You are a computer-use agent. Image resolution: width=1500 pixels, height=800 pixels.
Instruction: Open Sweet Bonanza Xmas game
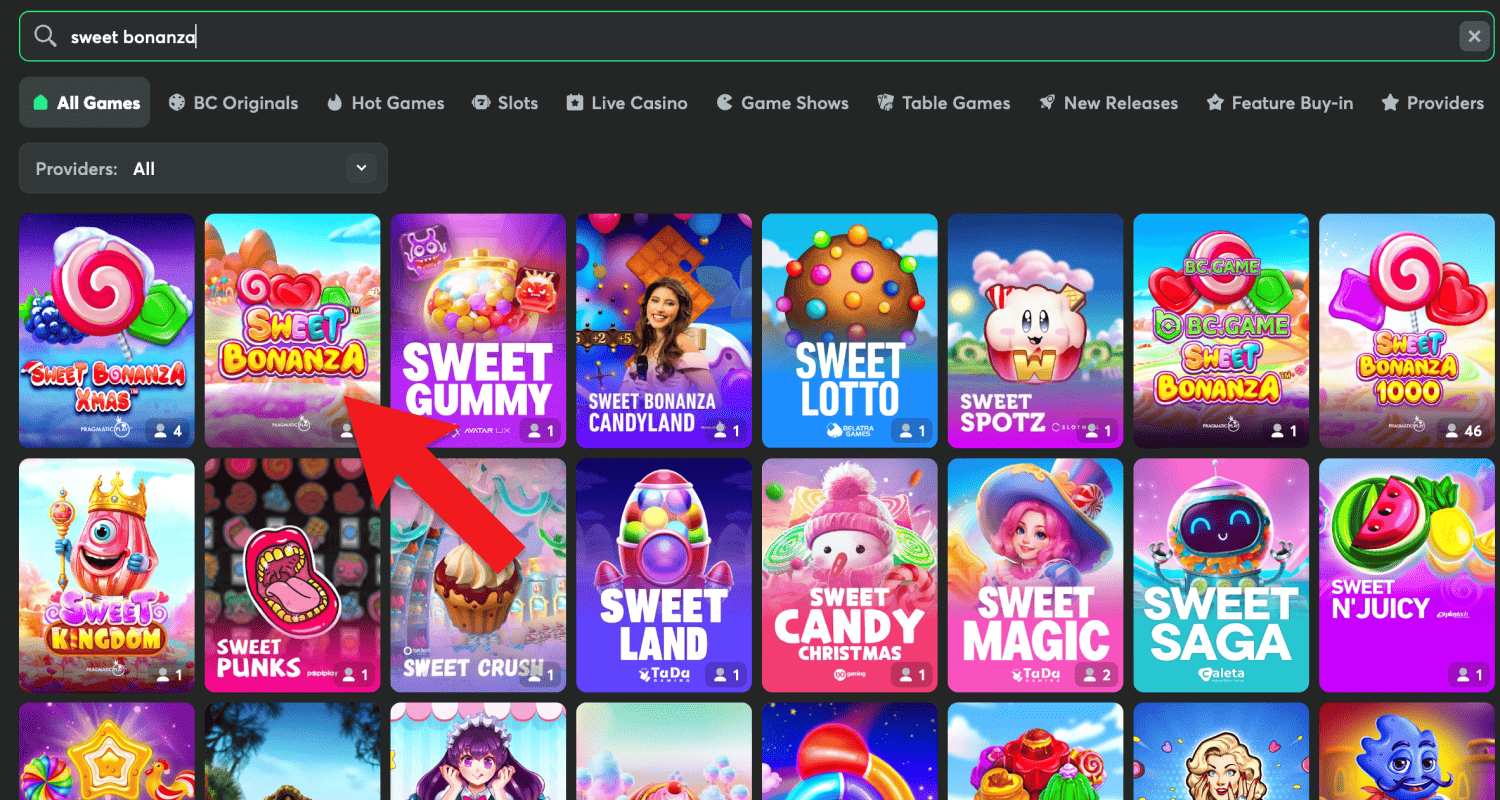[107, 330]
